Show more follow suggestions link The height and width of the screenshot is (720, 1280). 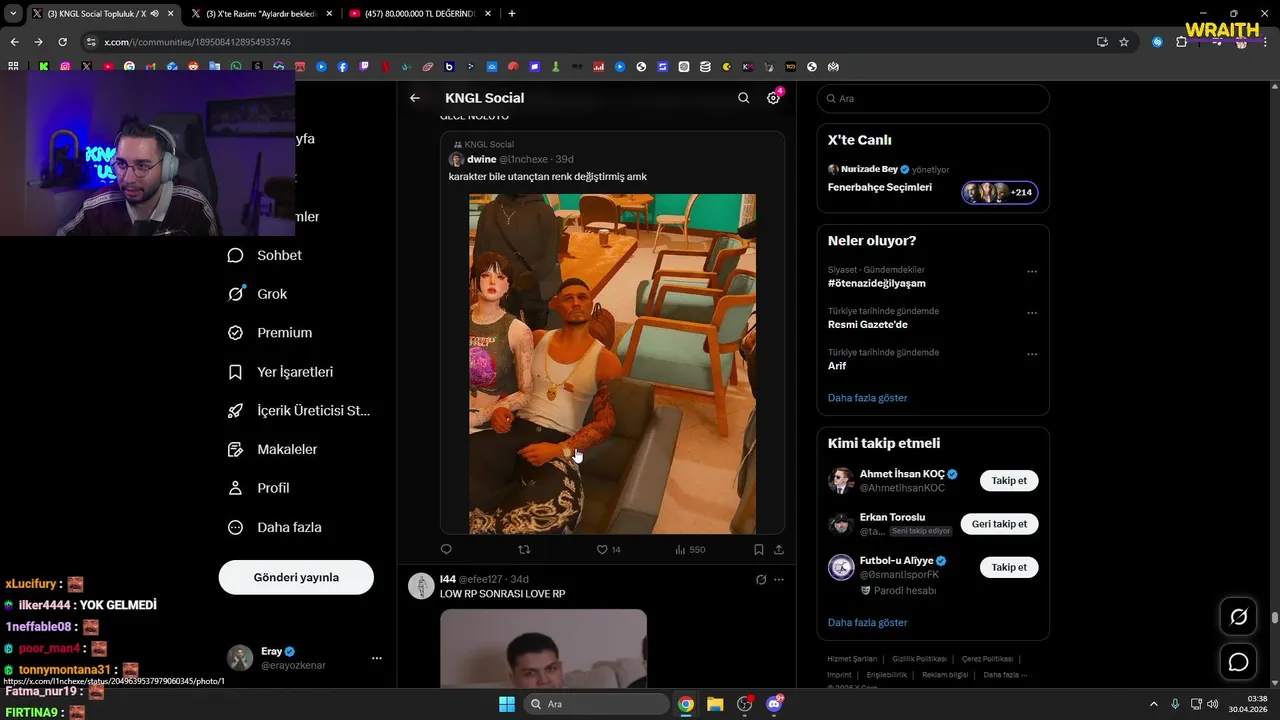pyautogui.click(x=868, y=622)
